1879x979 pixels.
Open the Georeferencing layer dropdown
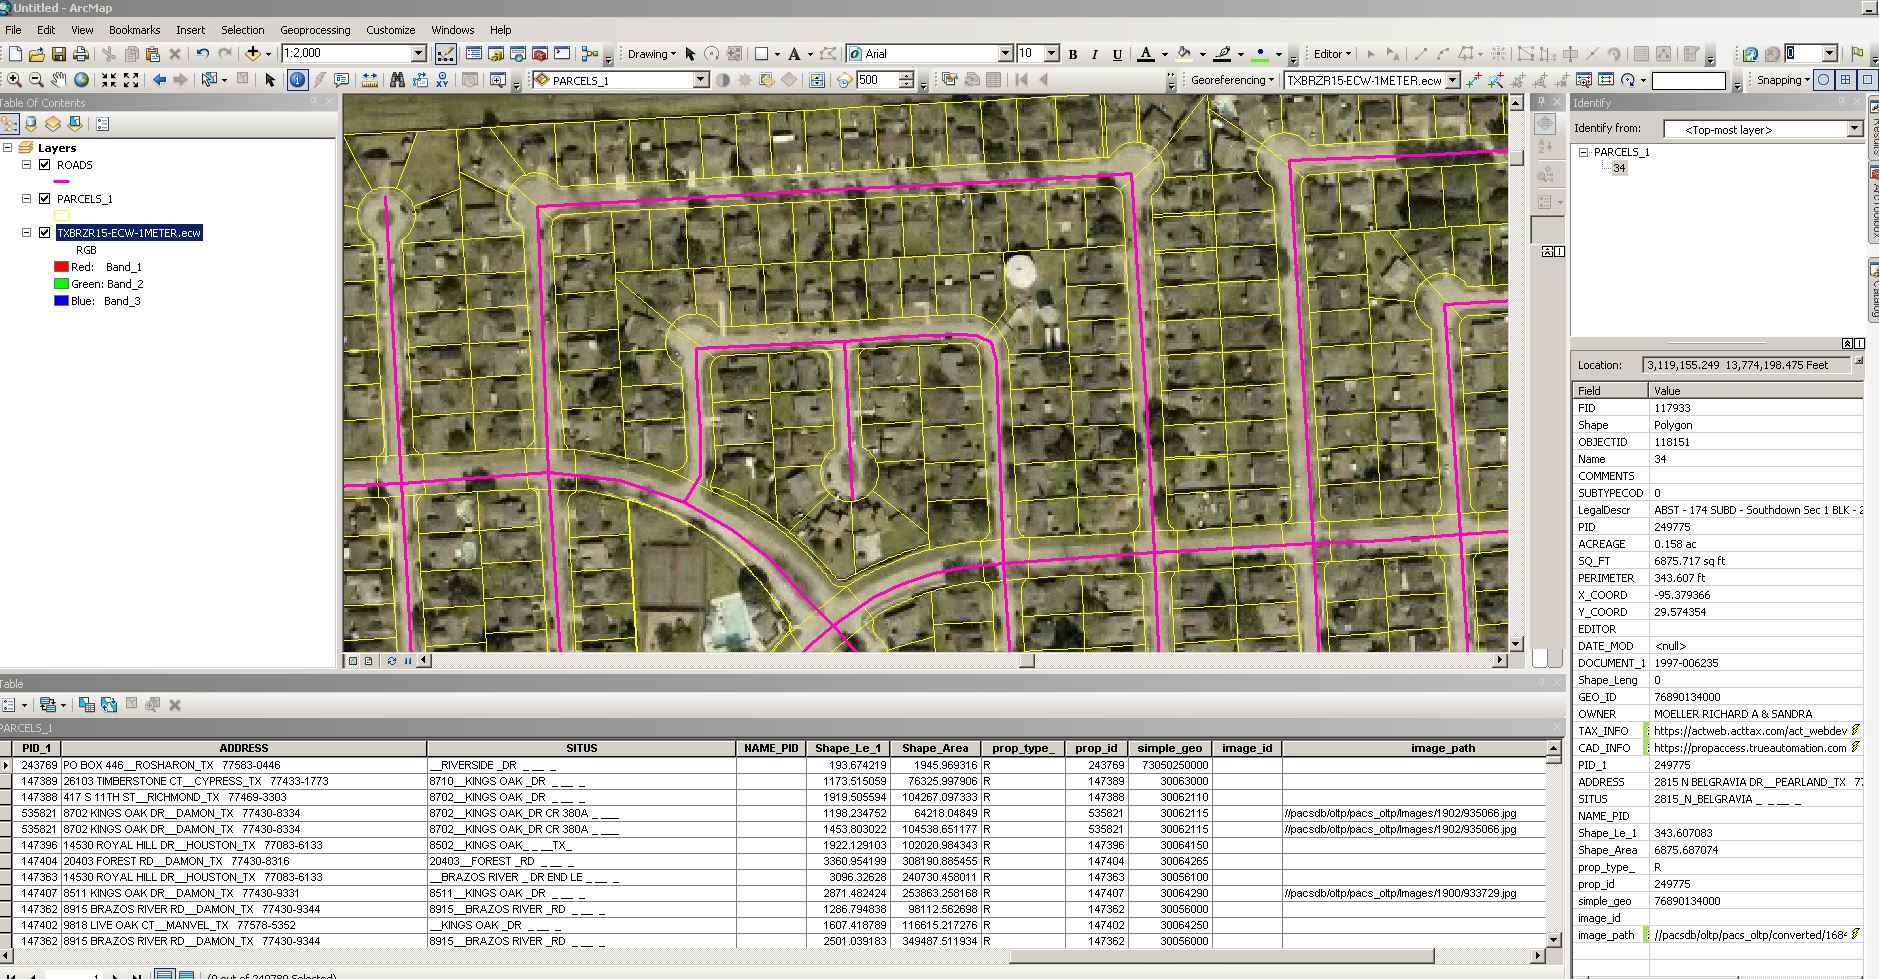[x=1453, y=80]
